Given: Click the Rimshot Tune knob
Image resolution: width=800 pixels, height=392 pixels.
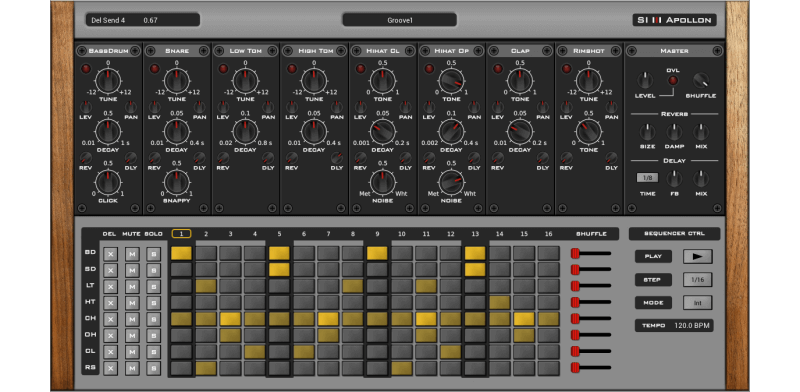Looking at the screenshot, I should (x=589, y=81).
